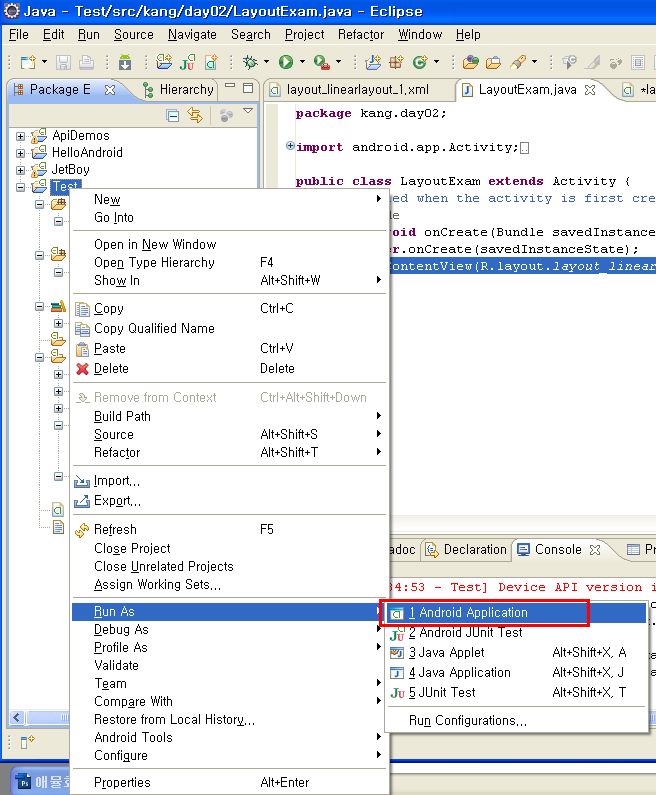Choose 1 Android Application from Run As
The height and width of the screenshot is (795, 656).
[x=516, y=612]
